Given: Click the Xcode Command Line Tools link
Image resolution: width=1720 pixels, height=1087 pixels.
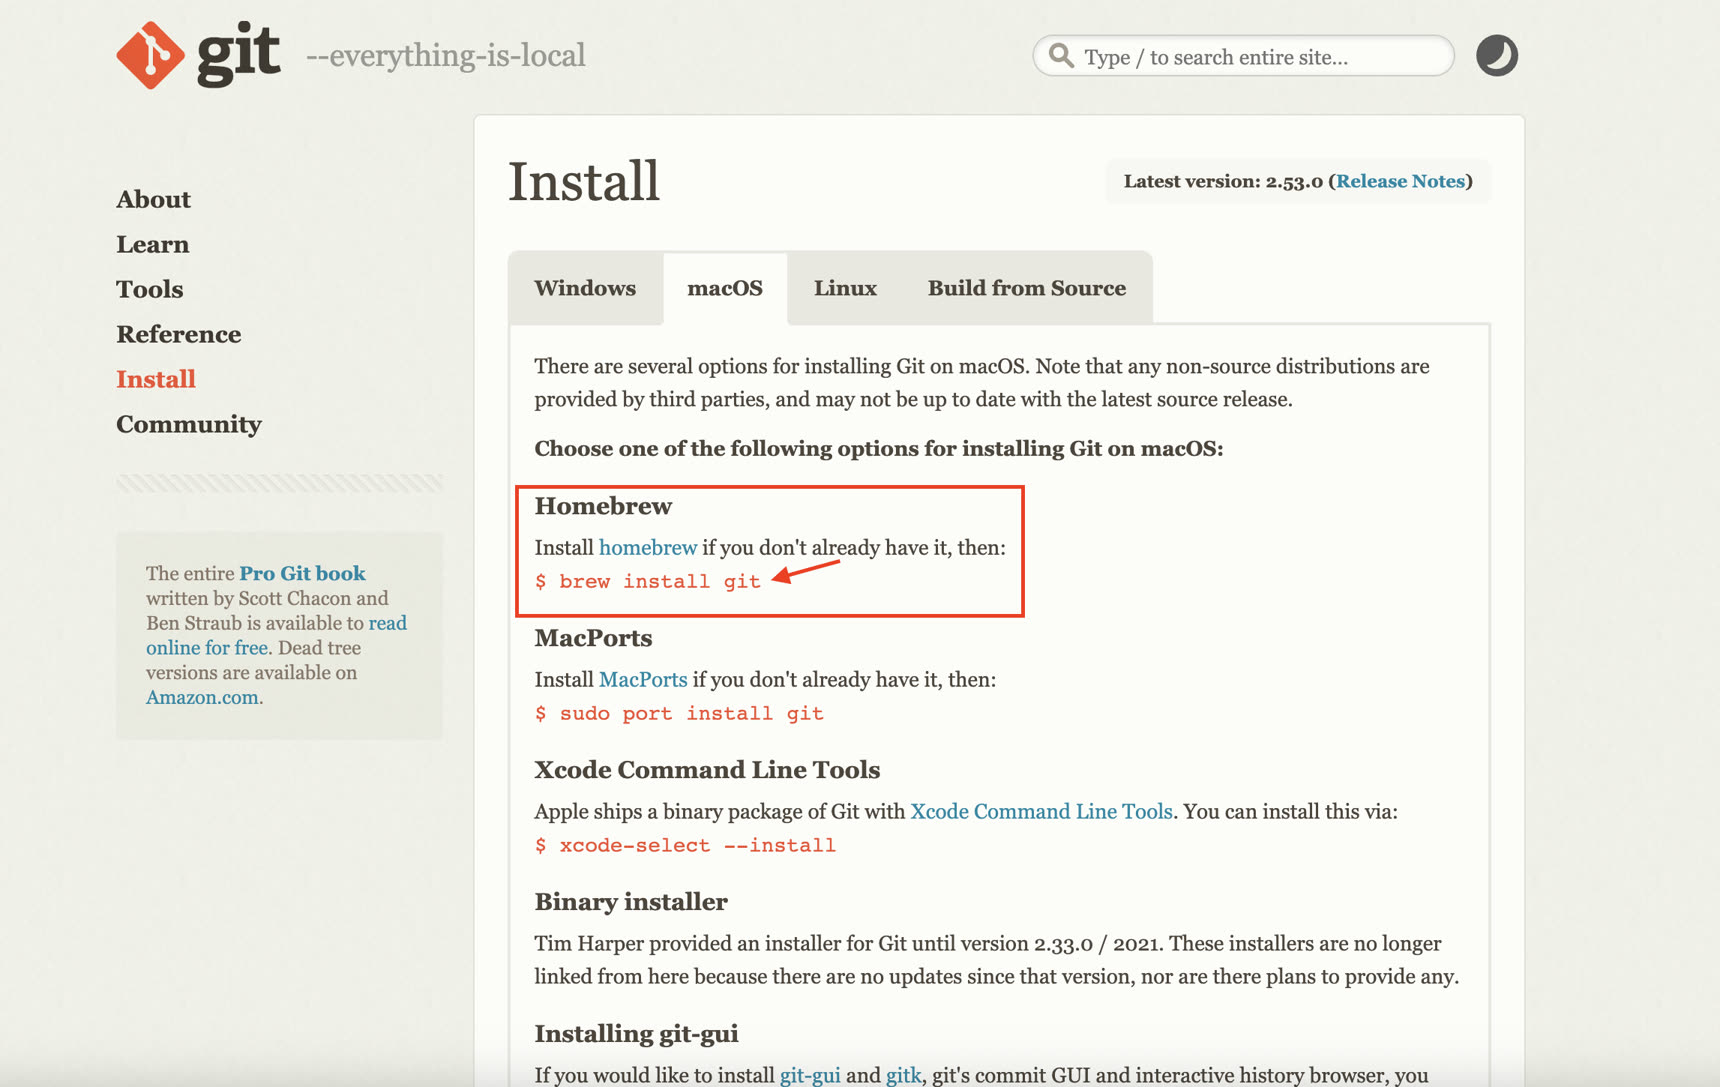Looking at the screenshot, I should click(x=1041, y=811).
